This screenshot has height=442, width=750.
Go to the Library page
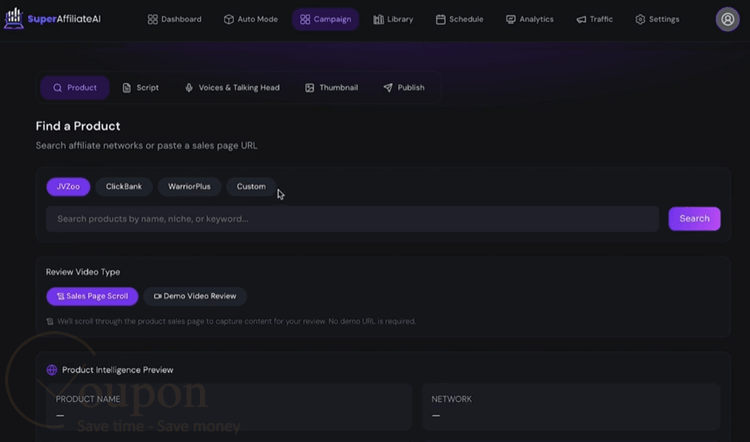coord(393,20)
